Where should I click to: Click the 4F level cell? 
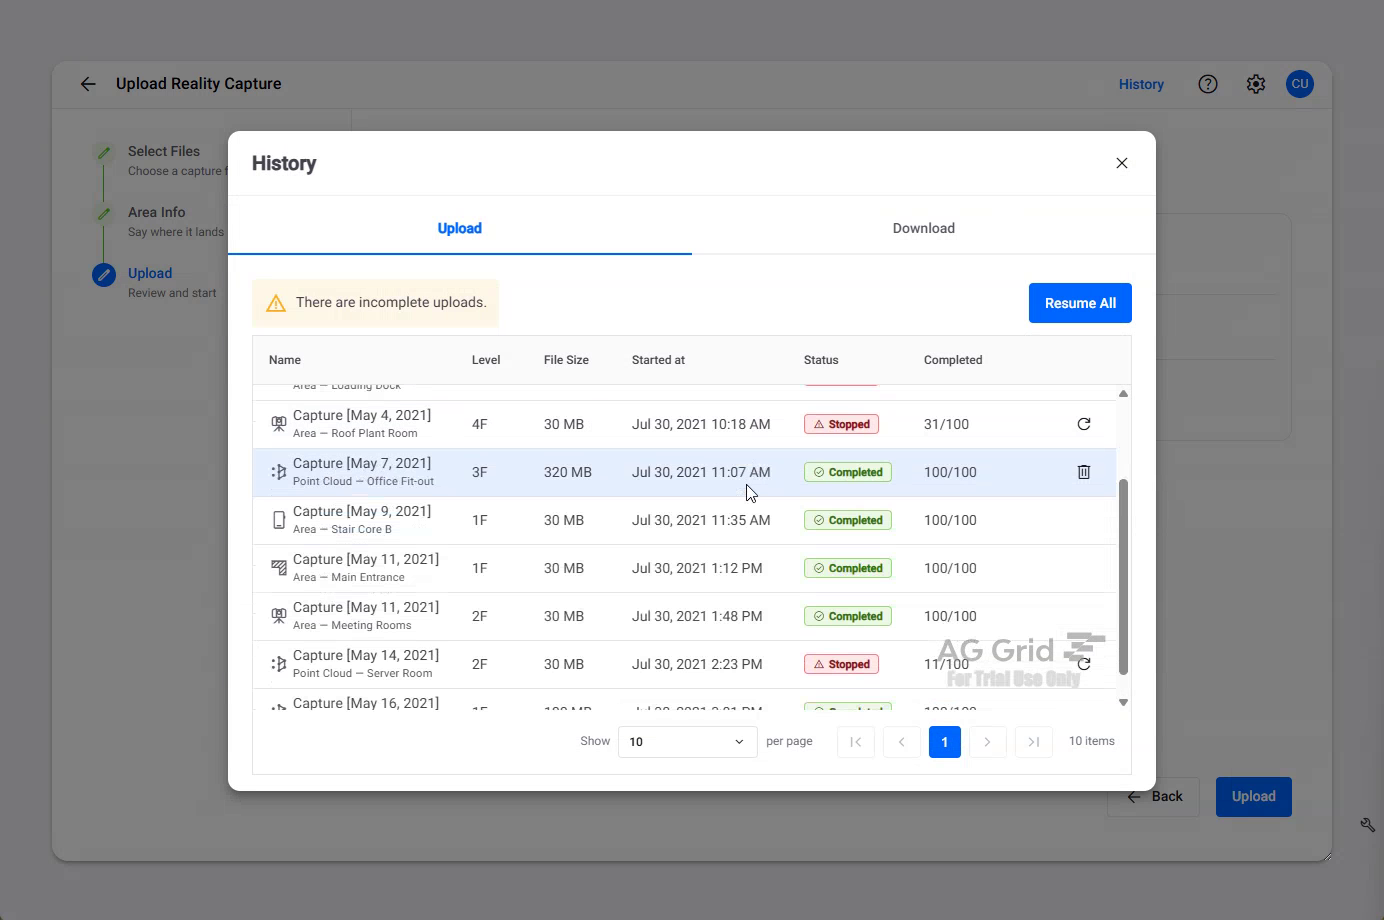point(480,424)
